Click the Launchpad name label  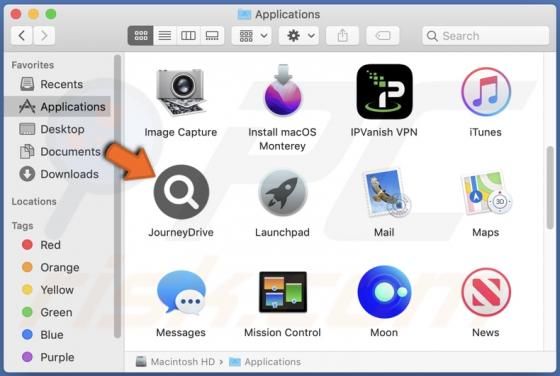282,232
